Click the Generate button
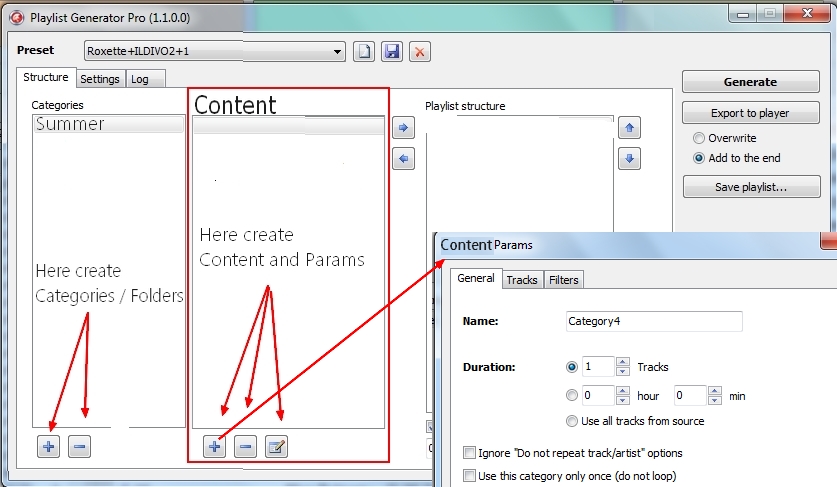The height and width of the screenshot is (487, 837). point(751,82)
